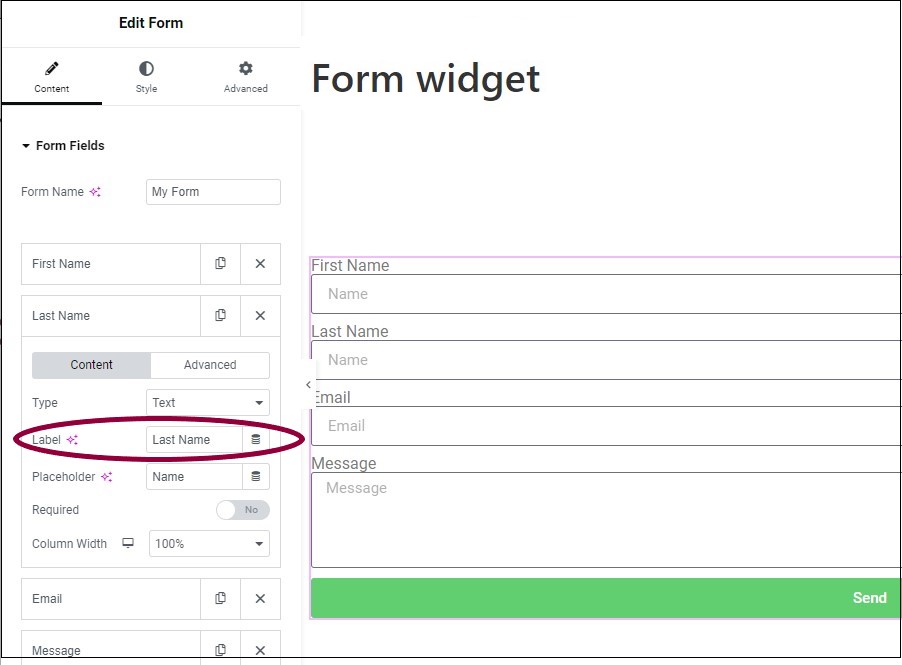Switch to the Style tab
The width and height of the screenshot is (902, 665).
coord(146,77)
